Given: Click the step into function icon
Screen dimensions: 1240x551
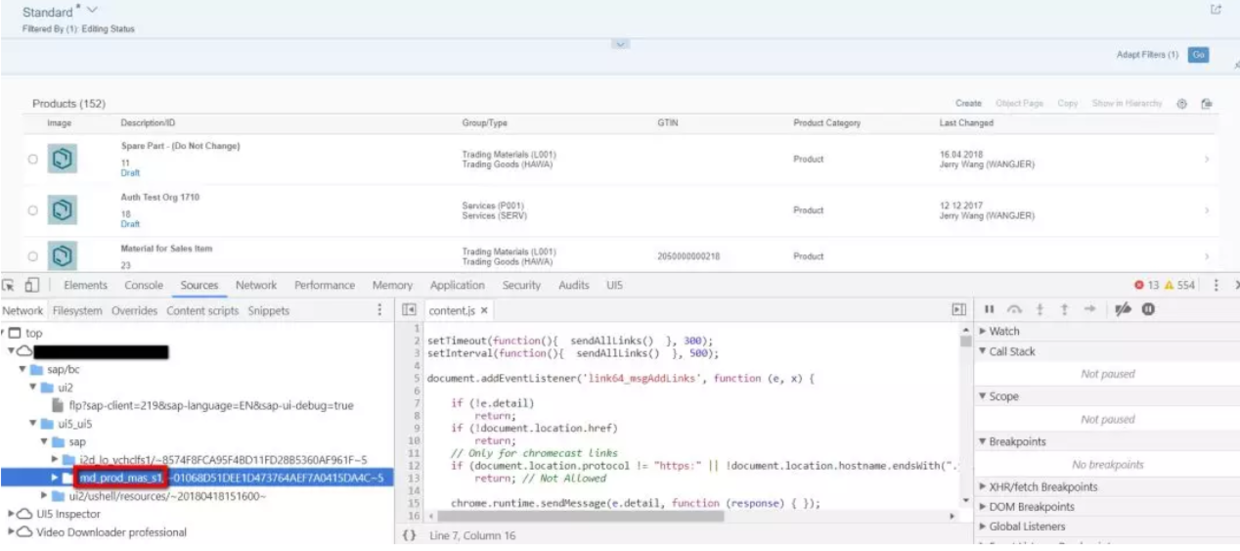Looking at the screenshot, I should point(1040,310).
